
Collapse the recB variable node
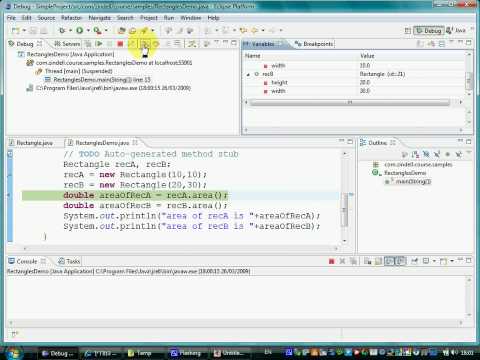pos(248,74)
